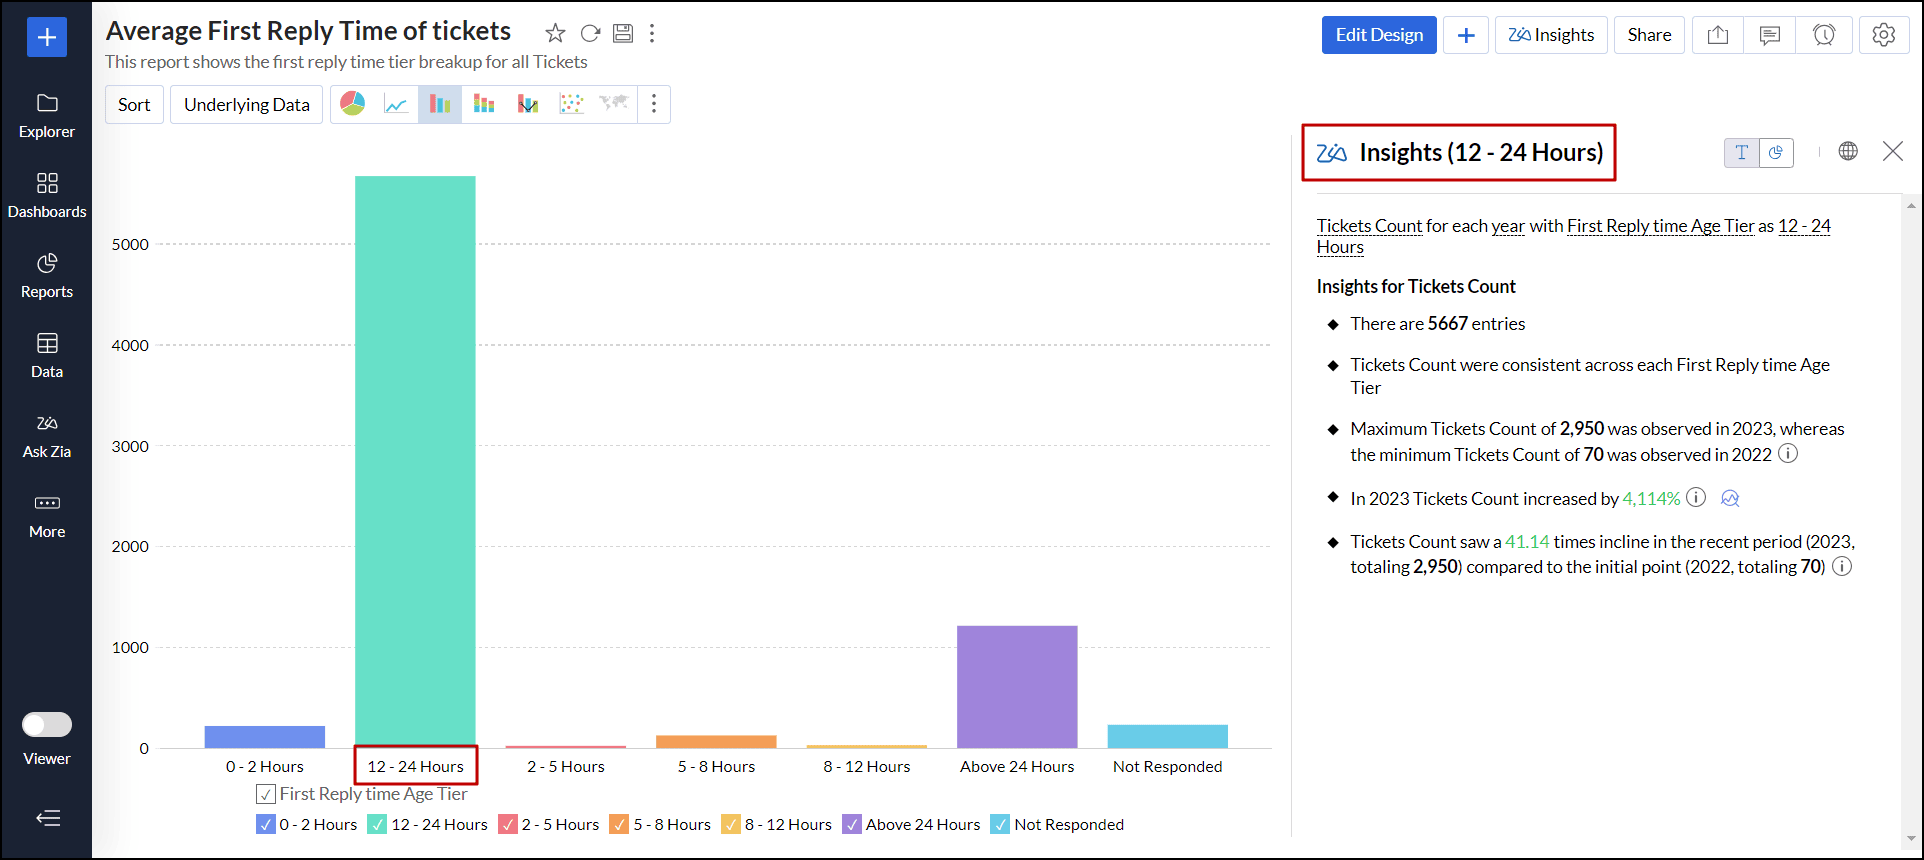The image size is (1924, 860).
Task: Toggle the First Reply time Age Tier checkbox
Action: pos(266,794)
